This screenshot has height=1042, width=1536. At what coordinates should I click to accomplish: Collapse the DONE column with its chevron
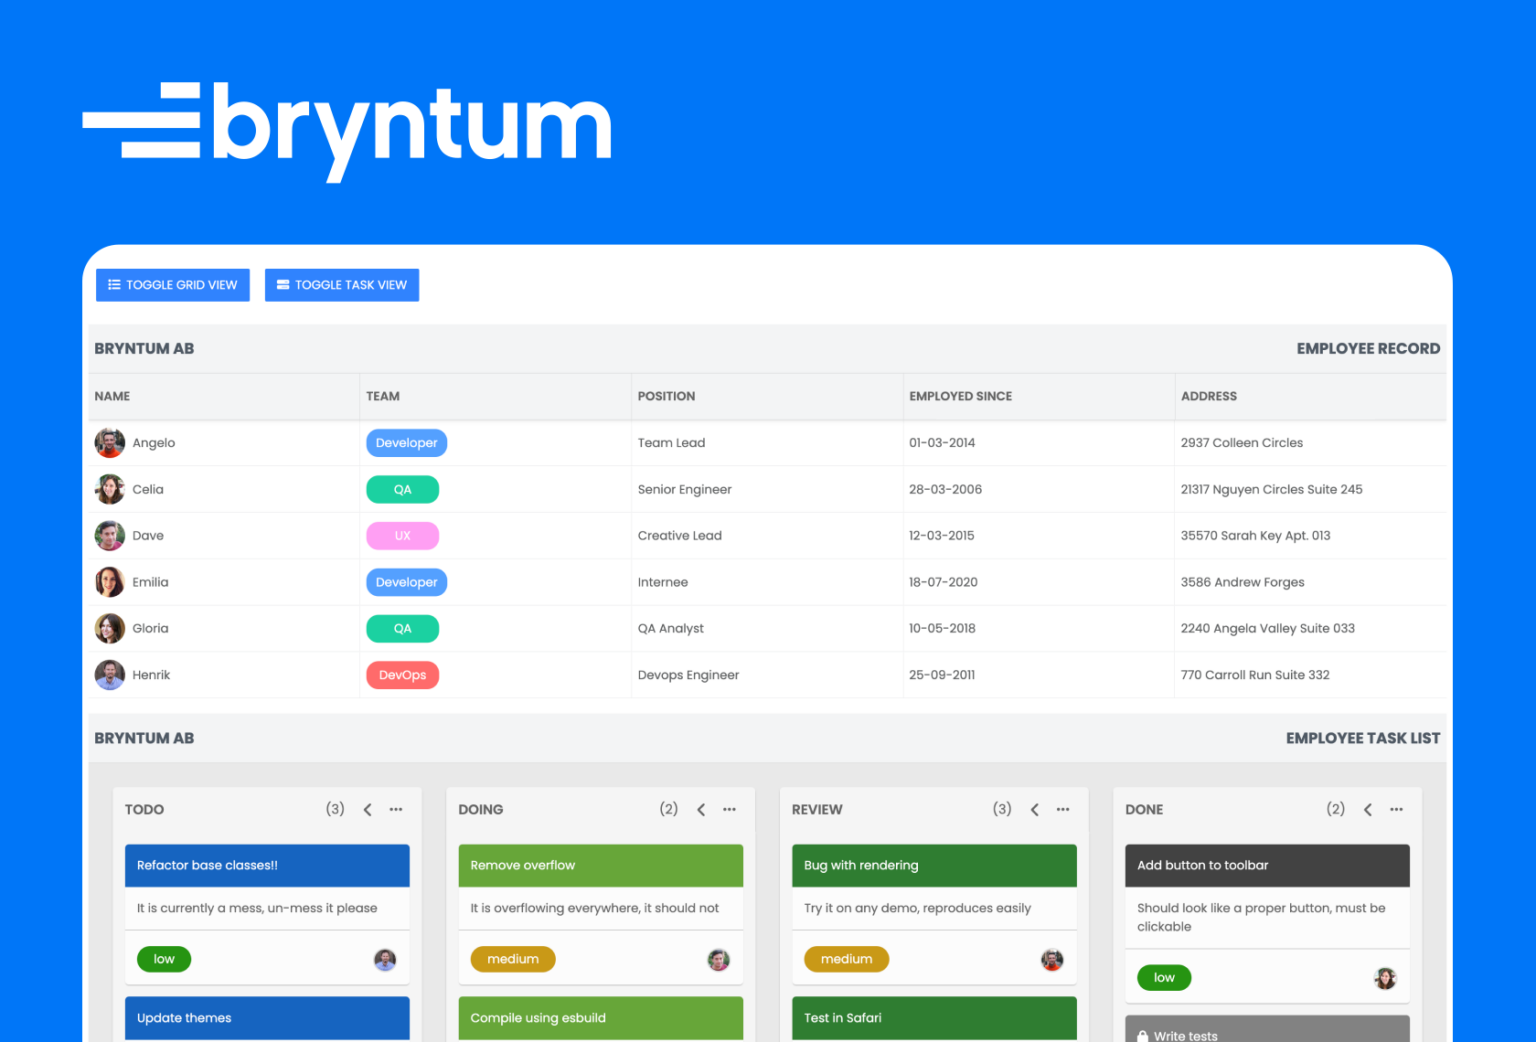[x=1368, y=809]
